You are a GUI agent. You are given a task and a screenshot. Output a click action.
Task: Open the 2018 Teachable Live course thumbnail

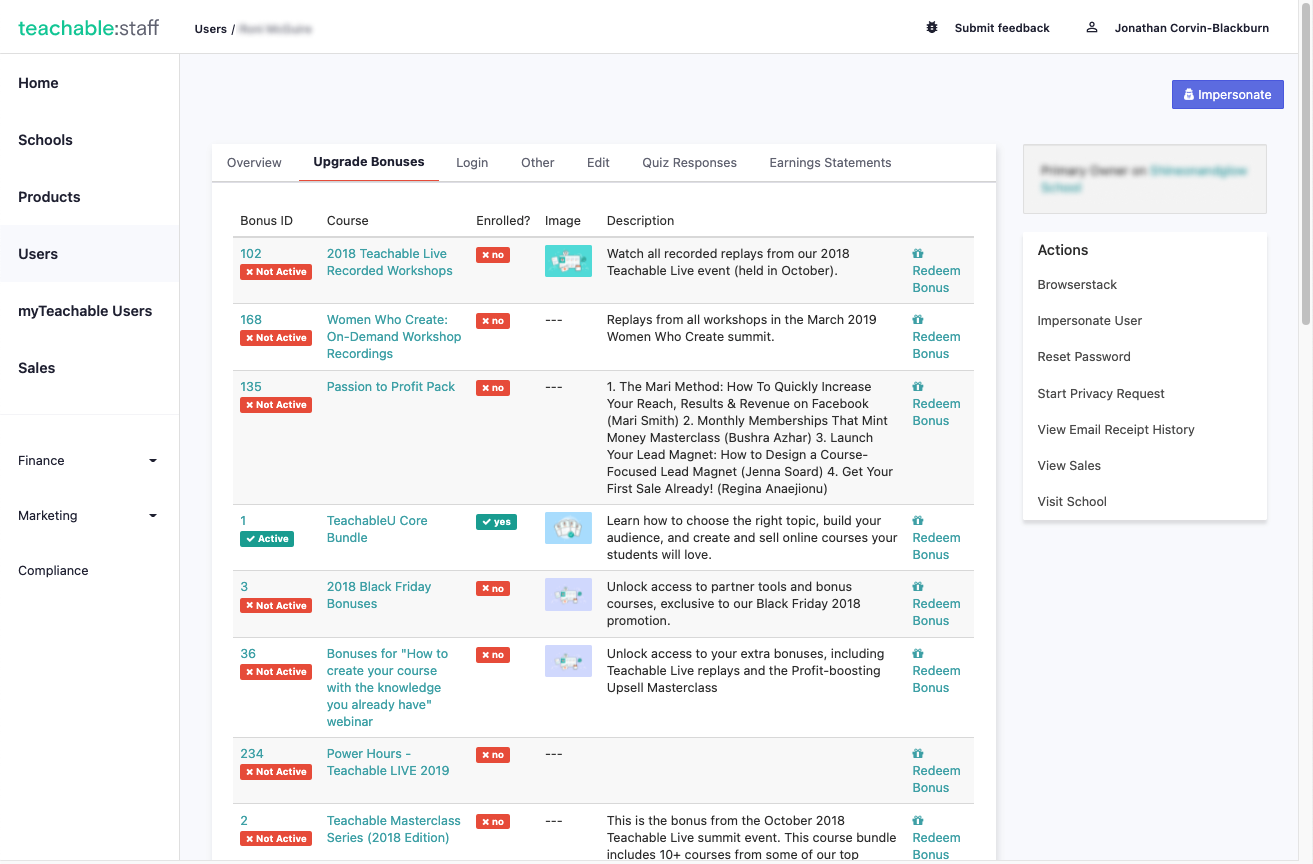(568, 261)
